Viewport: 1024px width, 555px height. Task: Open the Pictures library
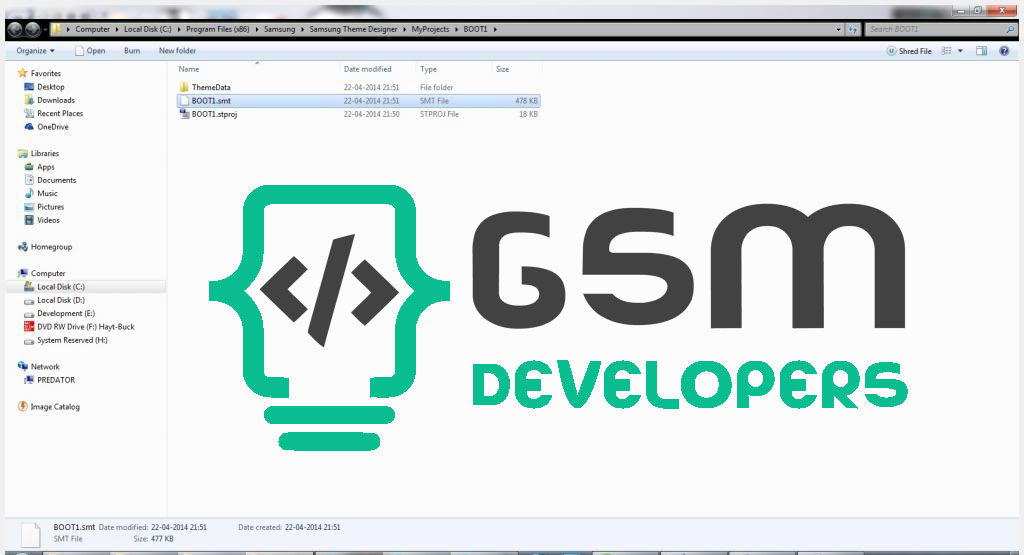pyautogui.click(x=50, y=207)
